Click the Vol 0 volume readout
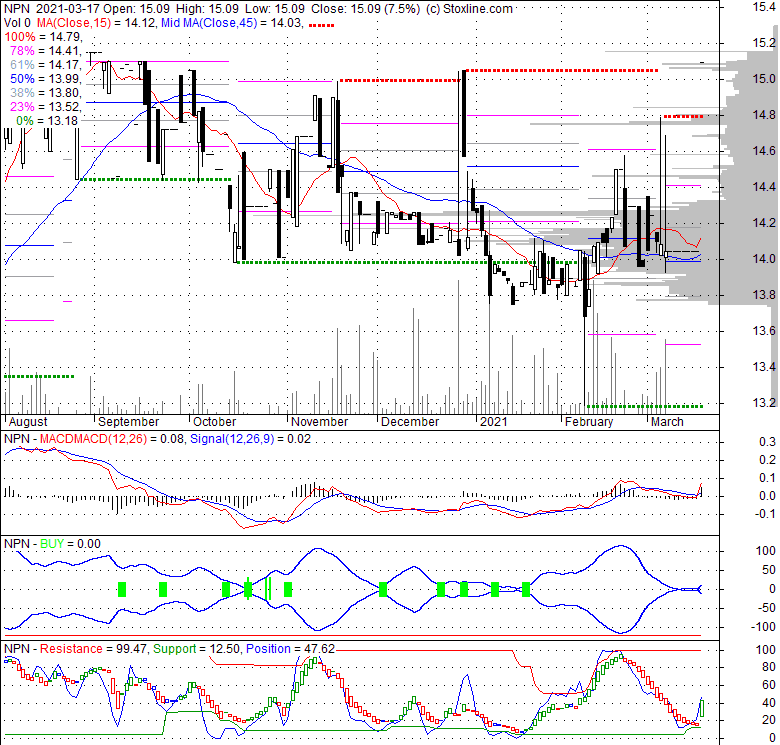The width and height of the screenshot is (780, 745). 17,22
